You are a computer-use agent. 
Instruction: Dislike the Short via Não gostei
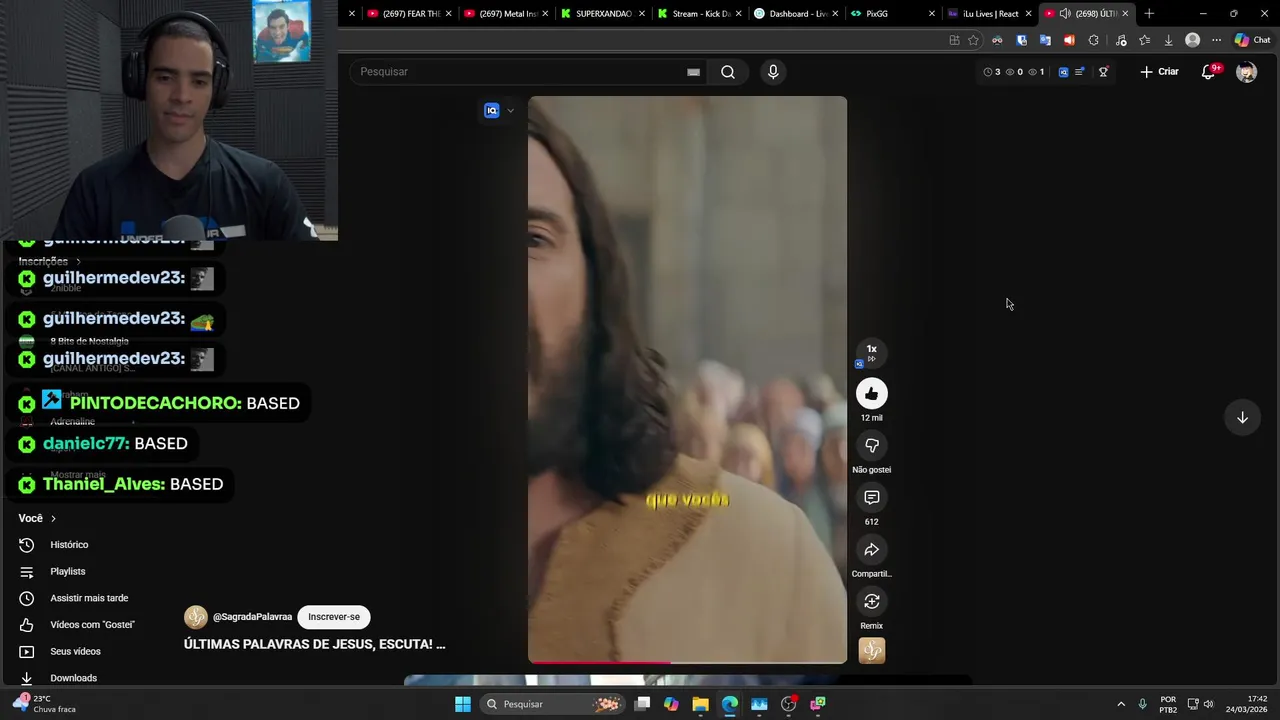[872, 446]
